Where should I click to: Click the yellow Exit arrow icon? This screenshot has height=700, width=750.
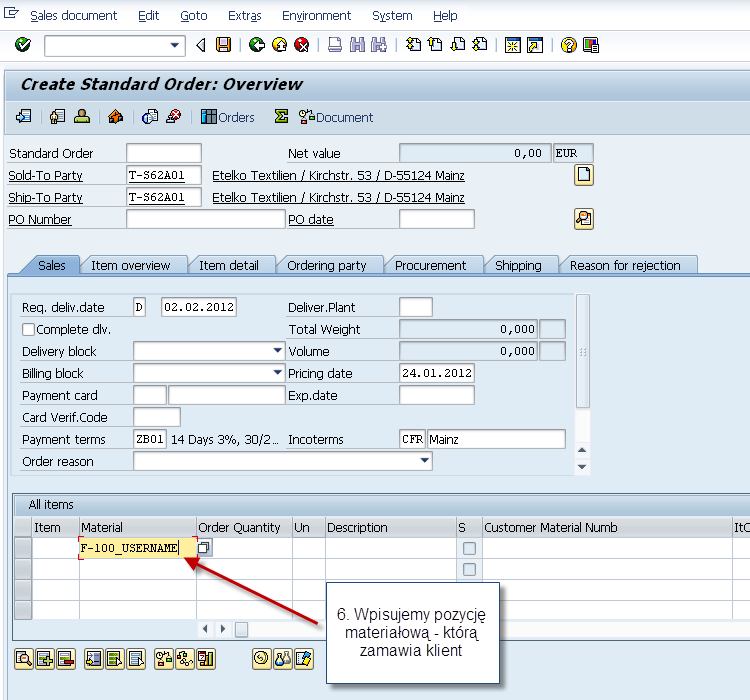coord(279,45)
